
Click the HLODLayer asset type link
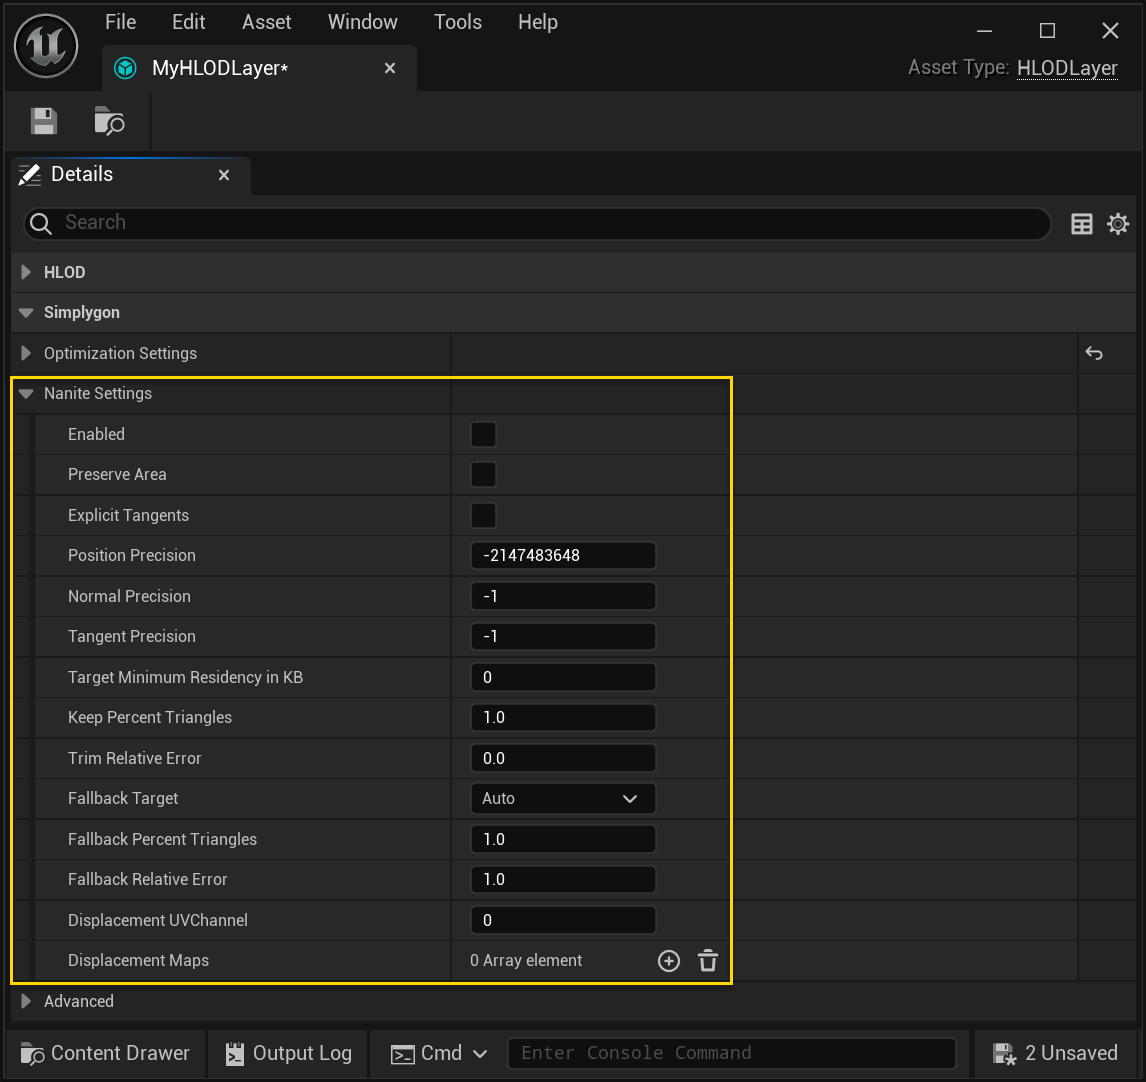tap(1066, 68)
